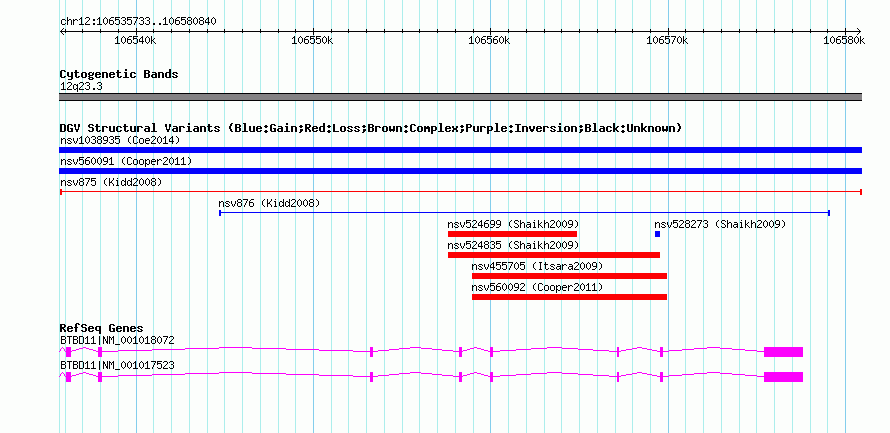Click the nsv524699 (Shaikh2009) label
The image size is (890, 433).
click(x=513, y=224)
